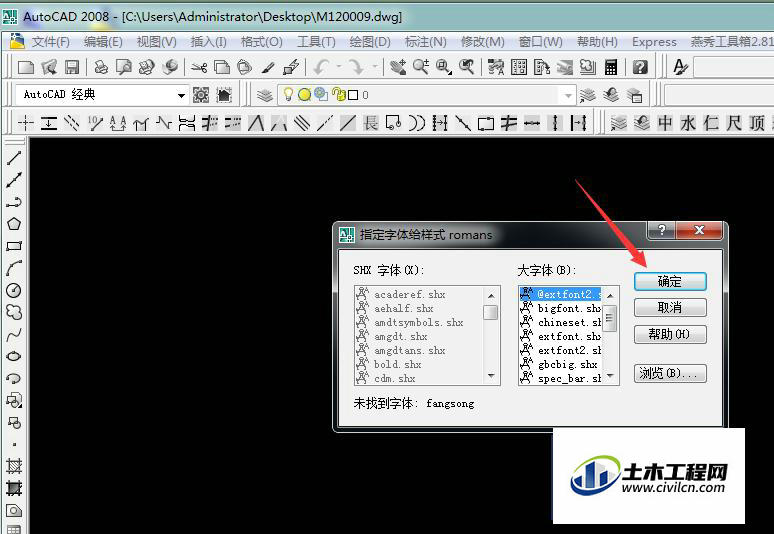
Task: Select the Ellipse tool
Action: [x=14, y=356]
